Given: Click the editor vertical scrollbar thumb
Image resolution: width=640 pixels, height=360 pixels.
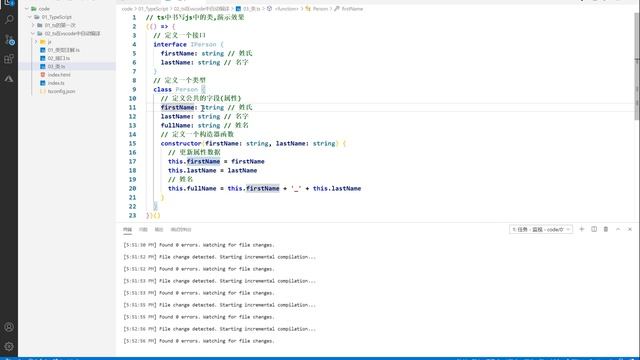Looking at the screenshot, I should (637, 67).
